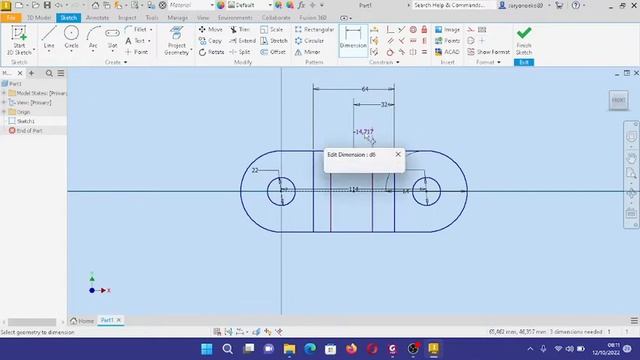Click the Import Points tool
Image resolution: width=640 pixels, height=360 pixels.
pos(447,41)
